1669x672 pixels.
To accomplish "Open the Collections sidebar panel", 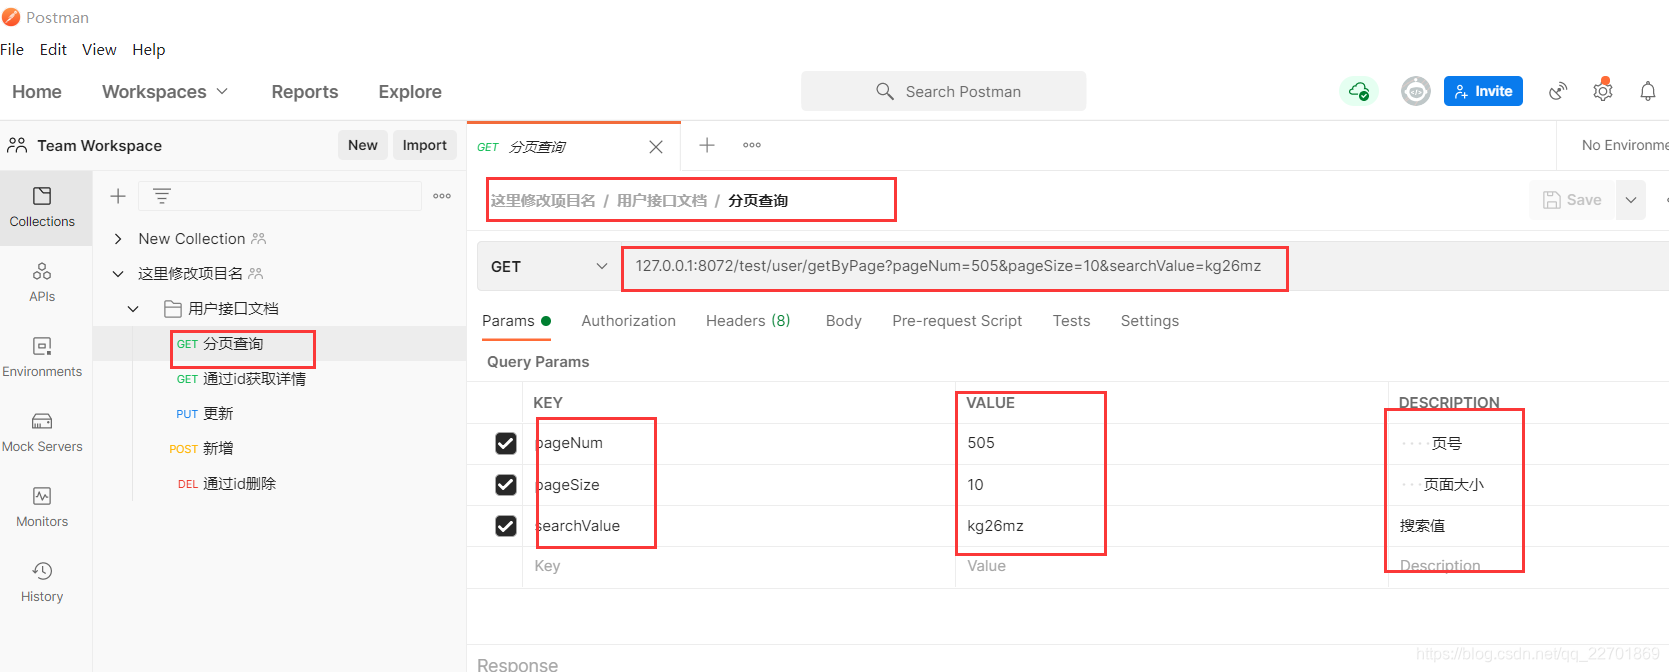I will pyautogui.click(x=42, y=207).
